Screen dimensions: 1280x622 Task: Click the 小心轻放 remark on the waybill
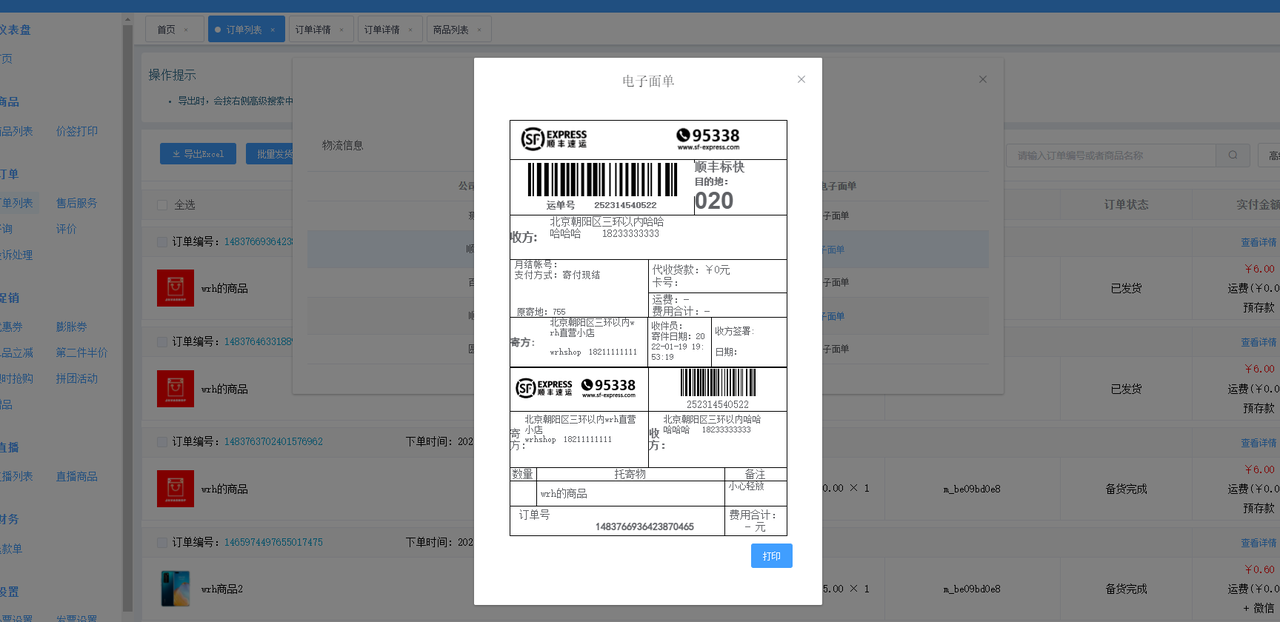point(746,486)
